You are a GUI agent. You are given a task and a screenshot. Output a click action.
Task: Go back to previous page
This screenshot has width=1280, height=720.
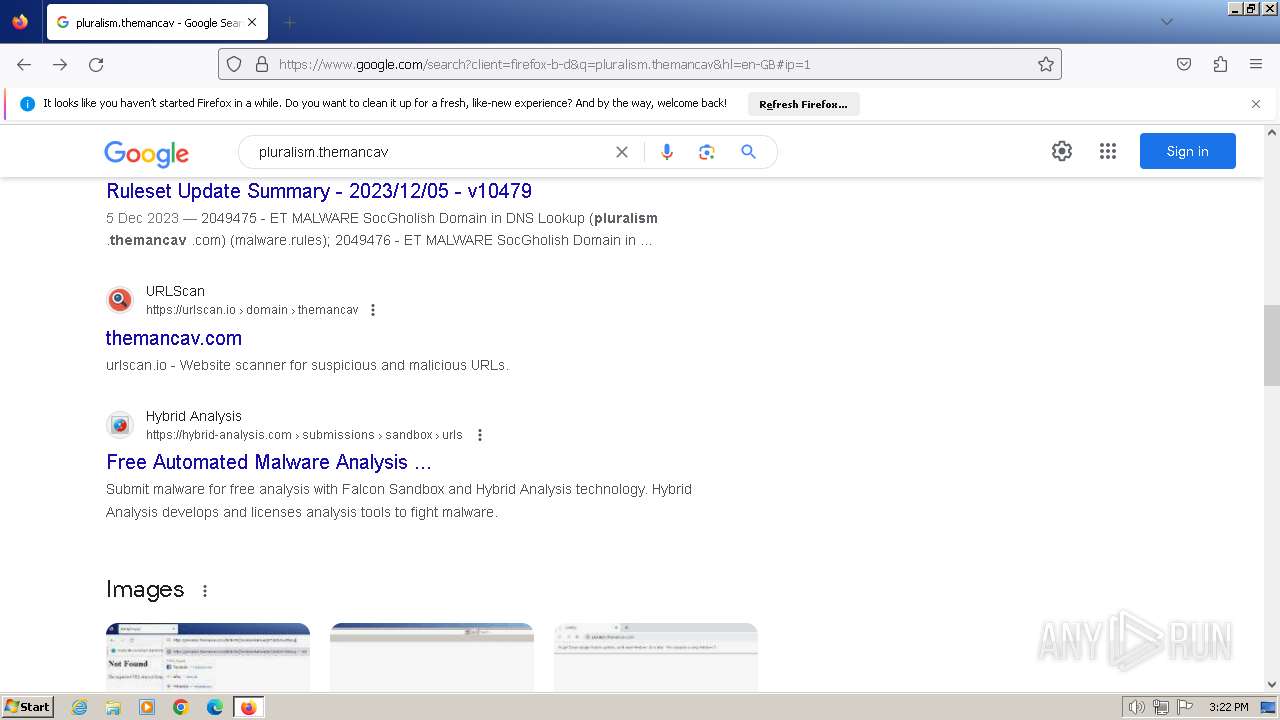24,64
